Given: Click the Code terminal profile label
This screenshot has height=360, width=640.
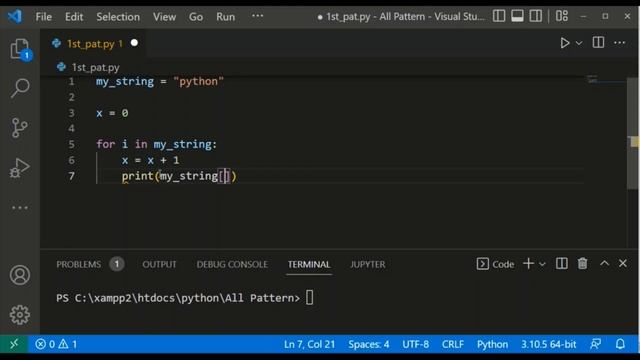Looking at the screenshot, I should [x=495, y=264].
